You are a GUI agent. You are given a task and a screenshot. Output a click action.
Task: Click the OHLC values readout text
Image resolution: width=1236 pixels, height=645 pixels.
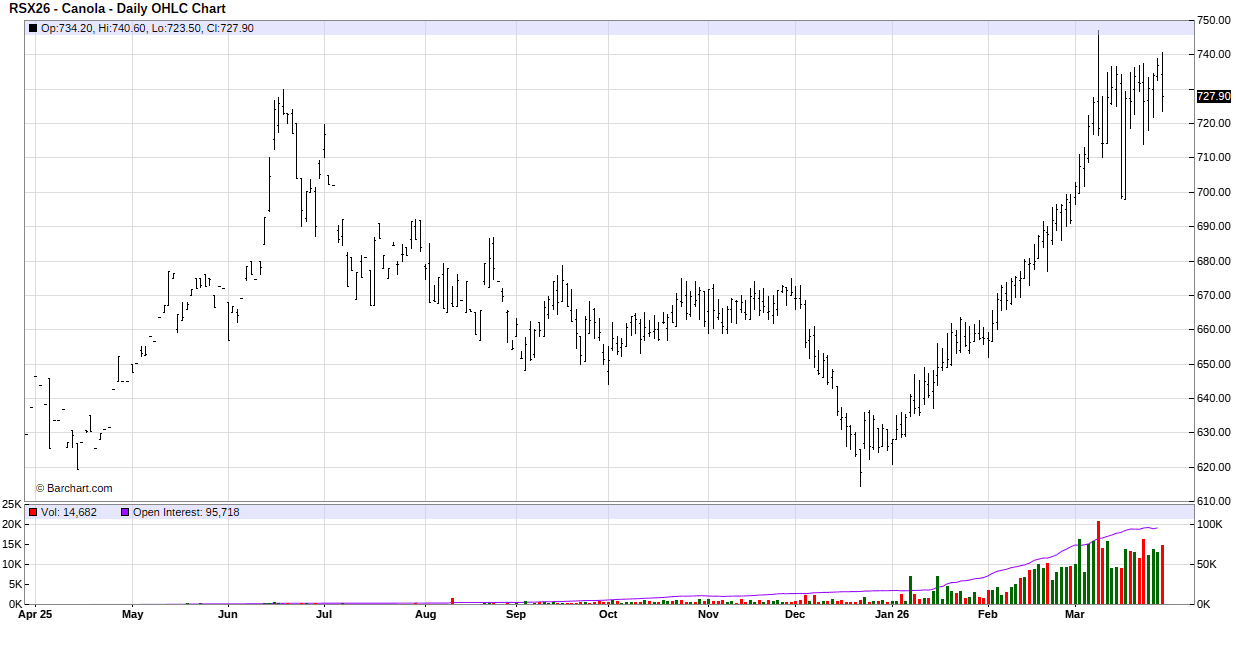pos(147,28)
